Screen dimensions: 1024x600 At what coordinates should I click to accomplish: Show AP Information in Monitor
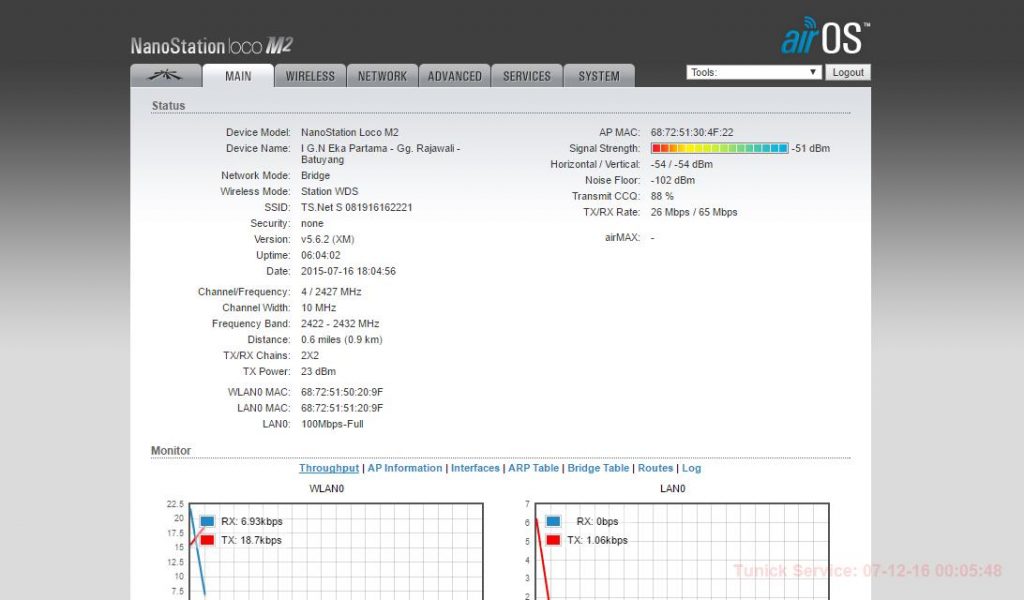pyautogui.click(x=405, y=468)
